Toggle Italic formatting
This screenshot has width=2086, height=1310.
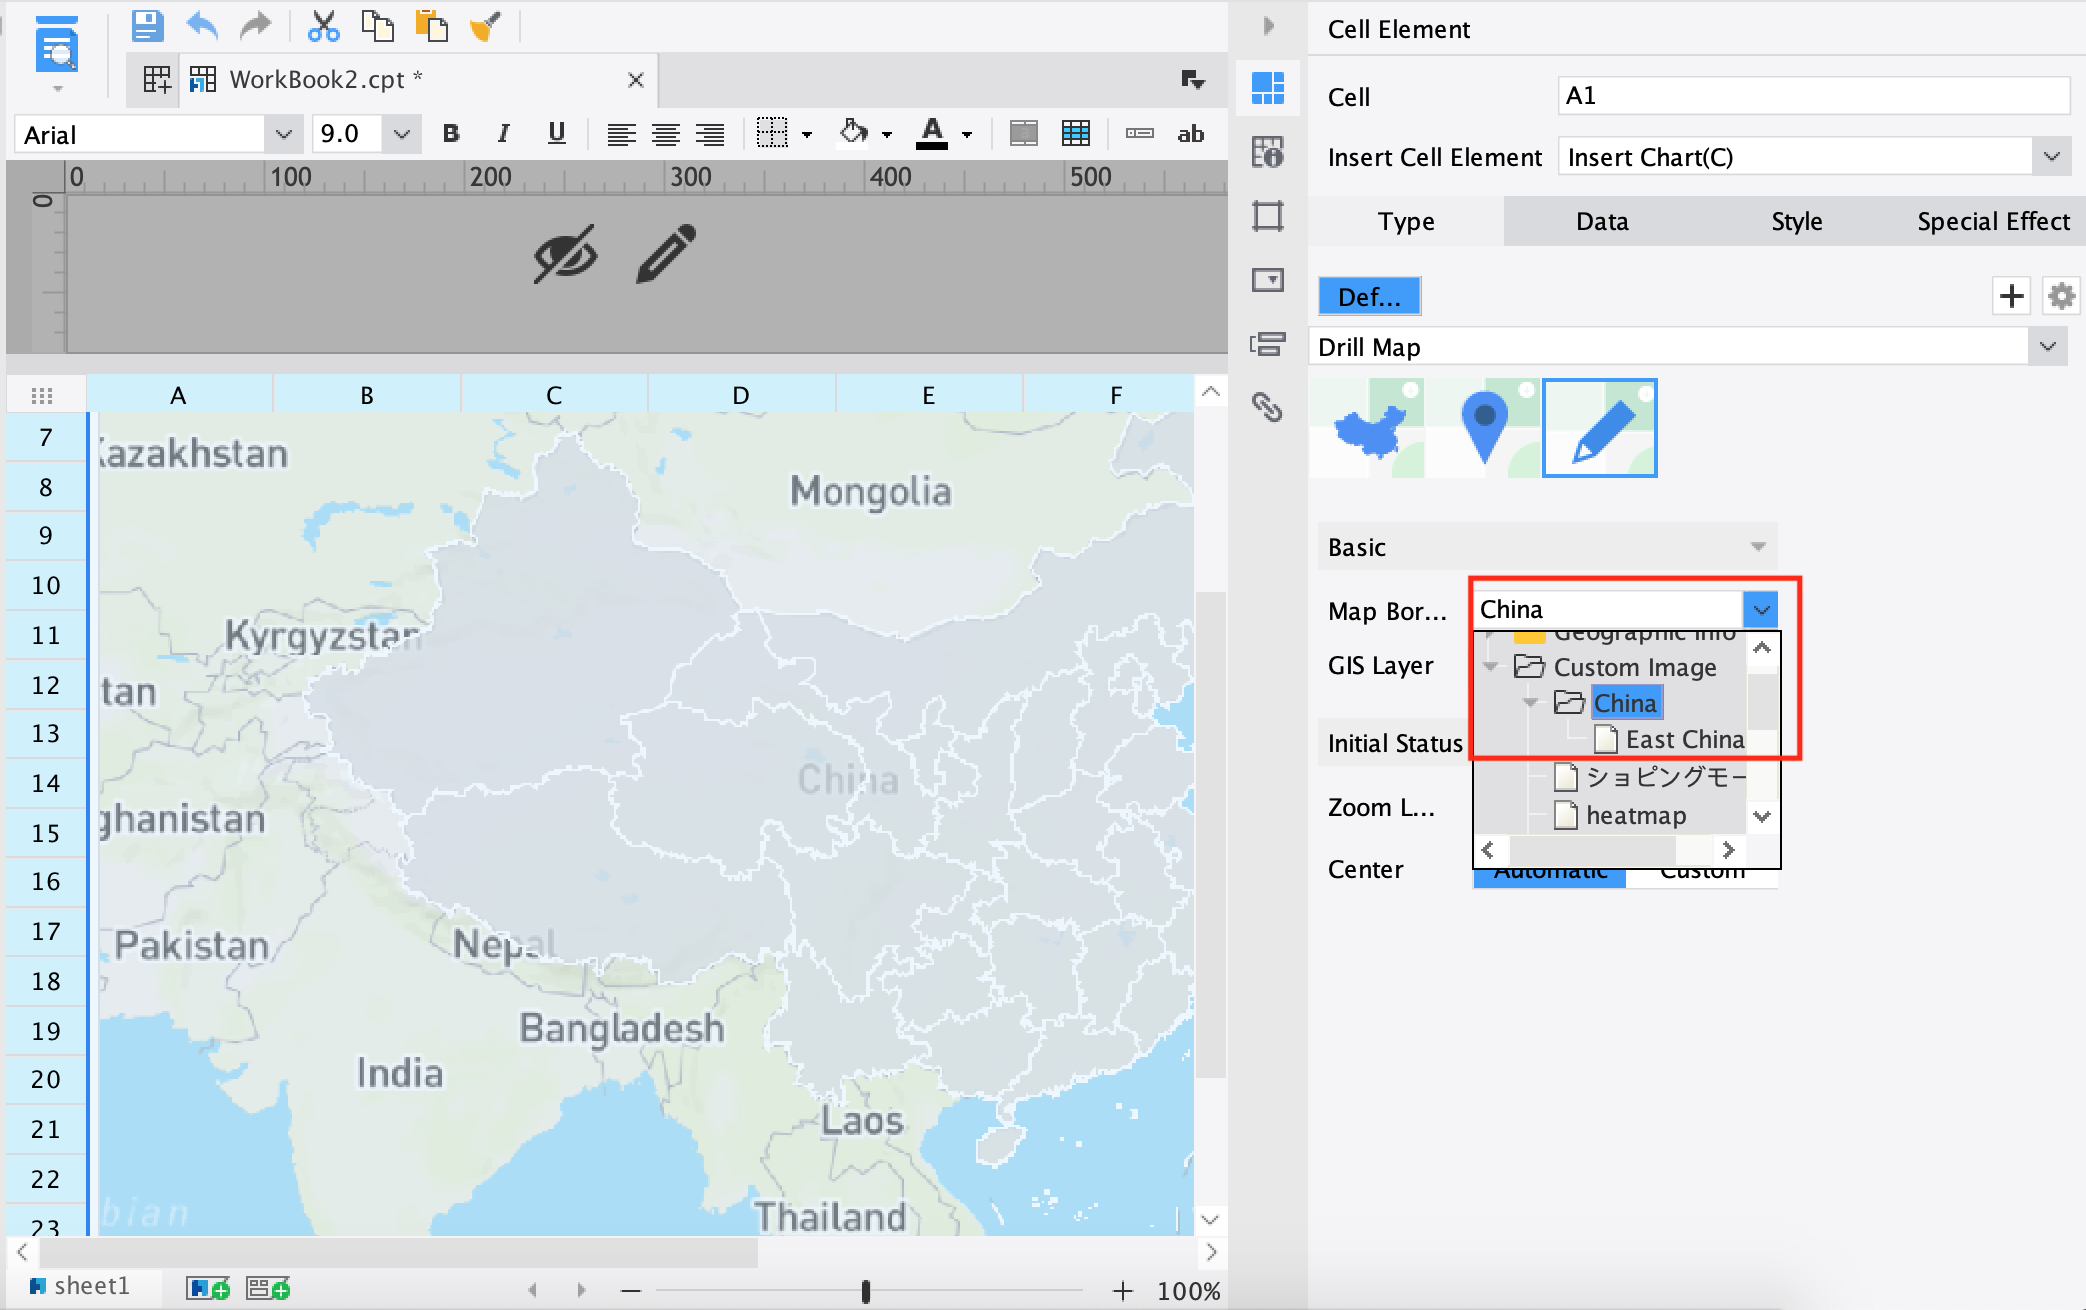(x=503, y=133)
